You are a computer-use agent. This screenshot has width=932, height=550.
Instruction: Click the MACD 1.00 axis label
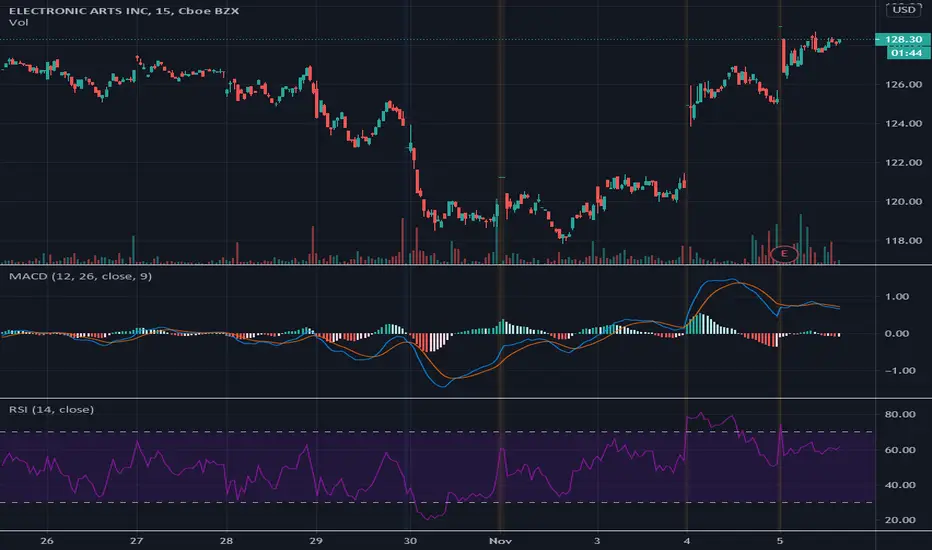coord(897,297)
